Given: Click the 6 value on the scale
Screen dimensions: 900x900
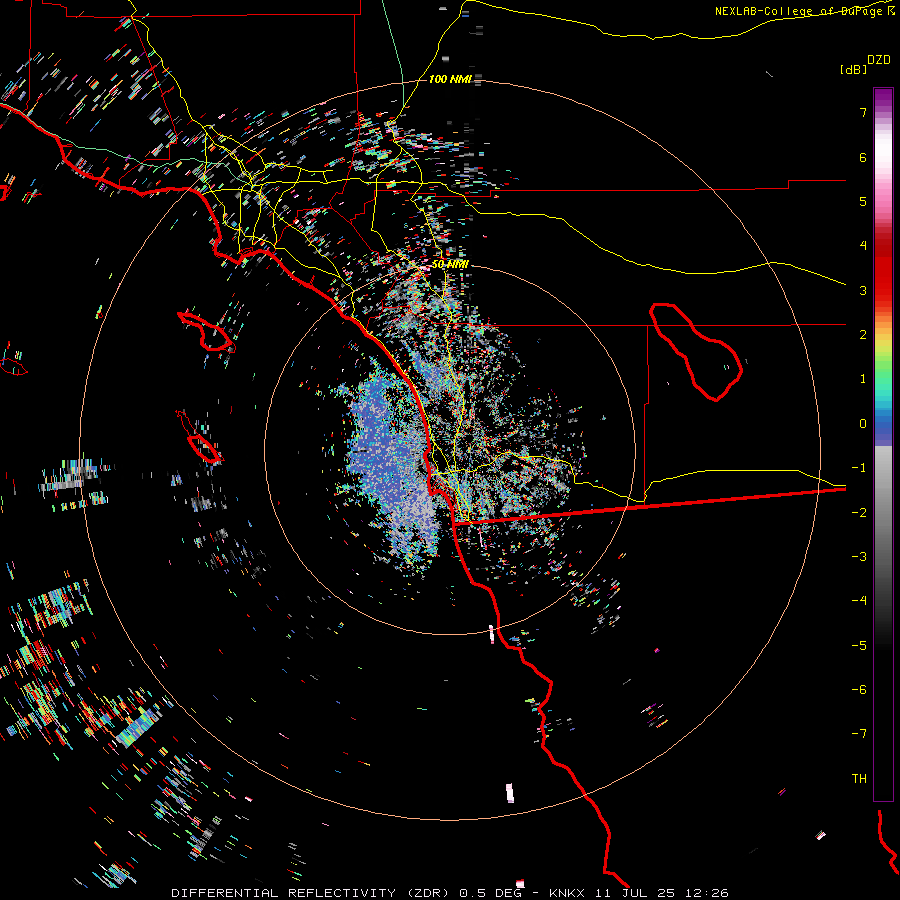Looking at the screenshot, I should point(863,157).
